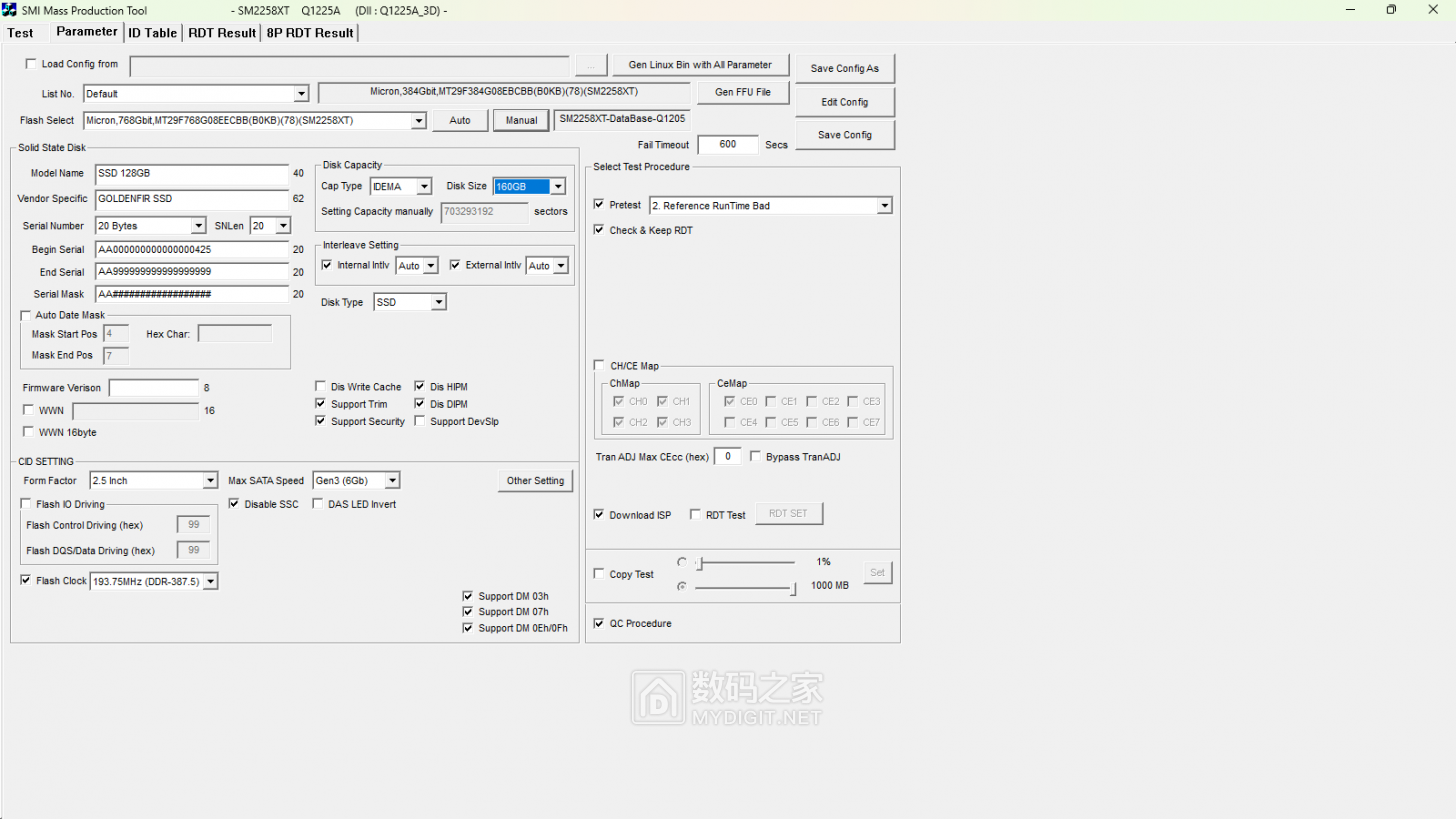Uncheck the Support Security option
This screenshot has width=1456, height=819.
[x=321, y=421]
